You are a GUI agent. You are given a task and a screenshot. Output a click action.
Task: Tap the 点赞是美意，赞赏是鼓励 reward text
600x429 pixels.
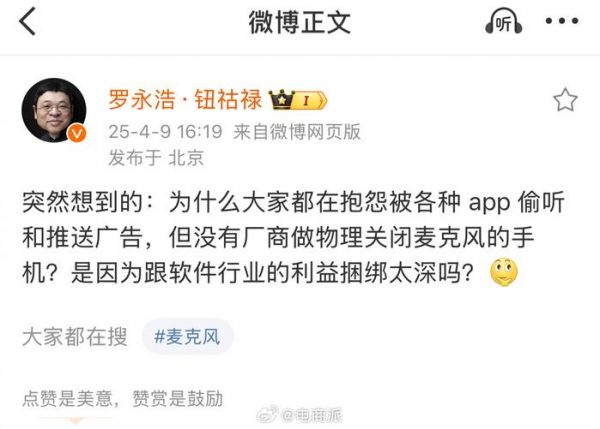(122, 398)
